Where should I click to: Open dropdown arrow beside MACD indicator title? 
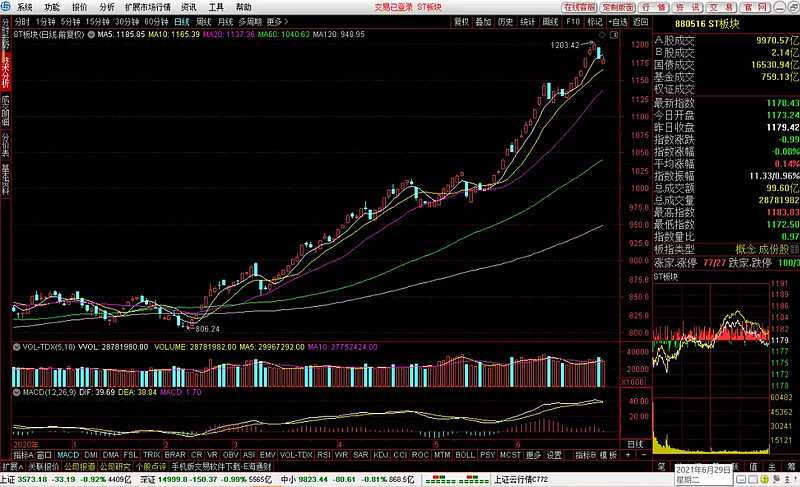pyautogui.click(x=17, y=393)
